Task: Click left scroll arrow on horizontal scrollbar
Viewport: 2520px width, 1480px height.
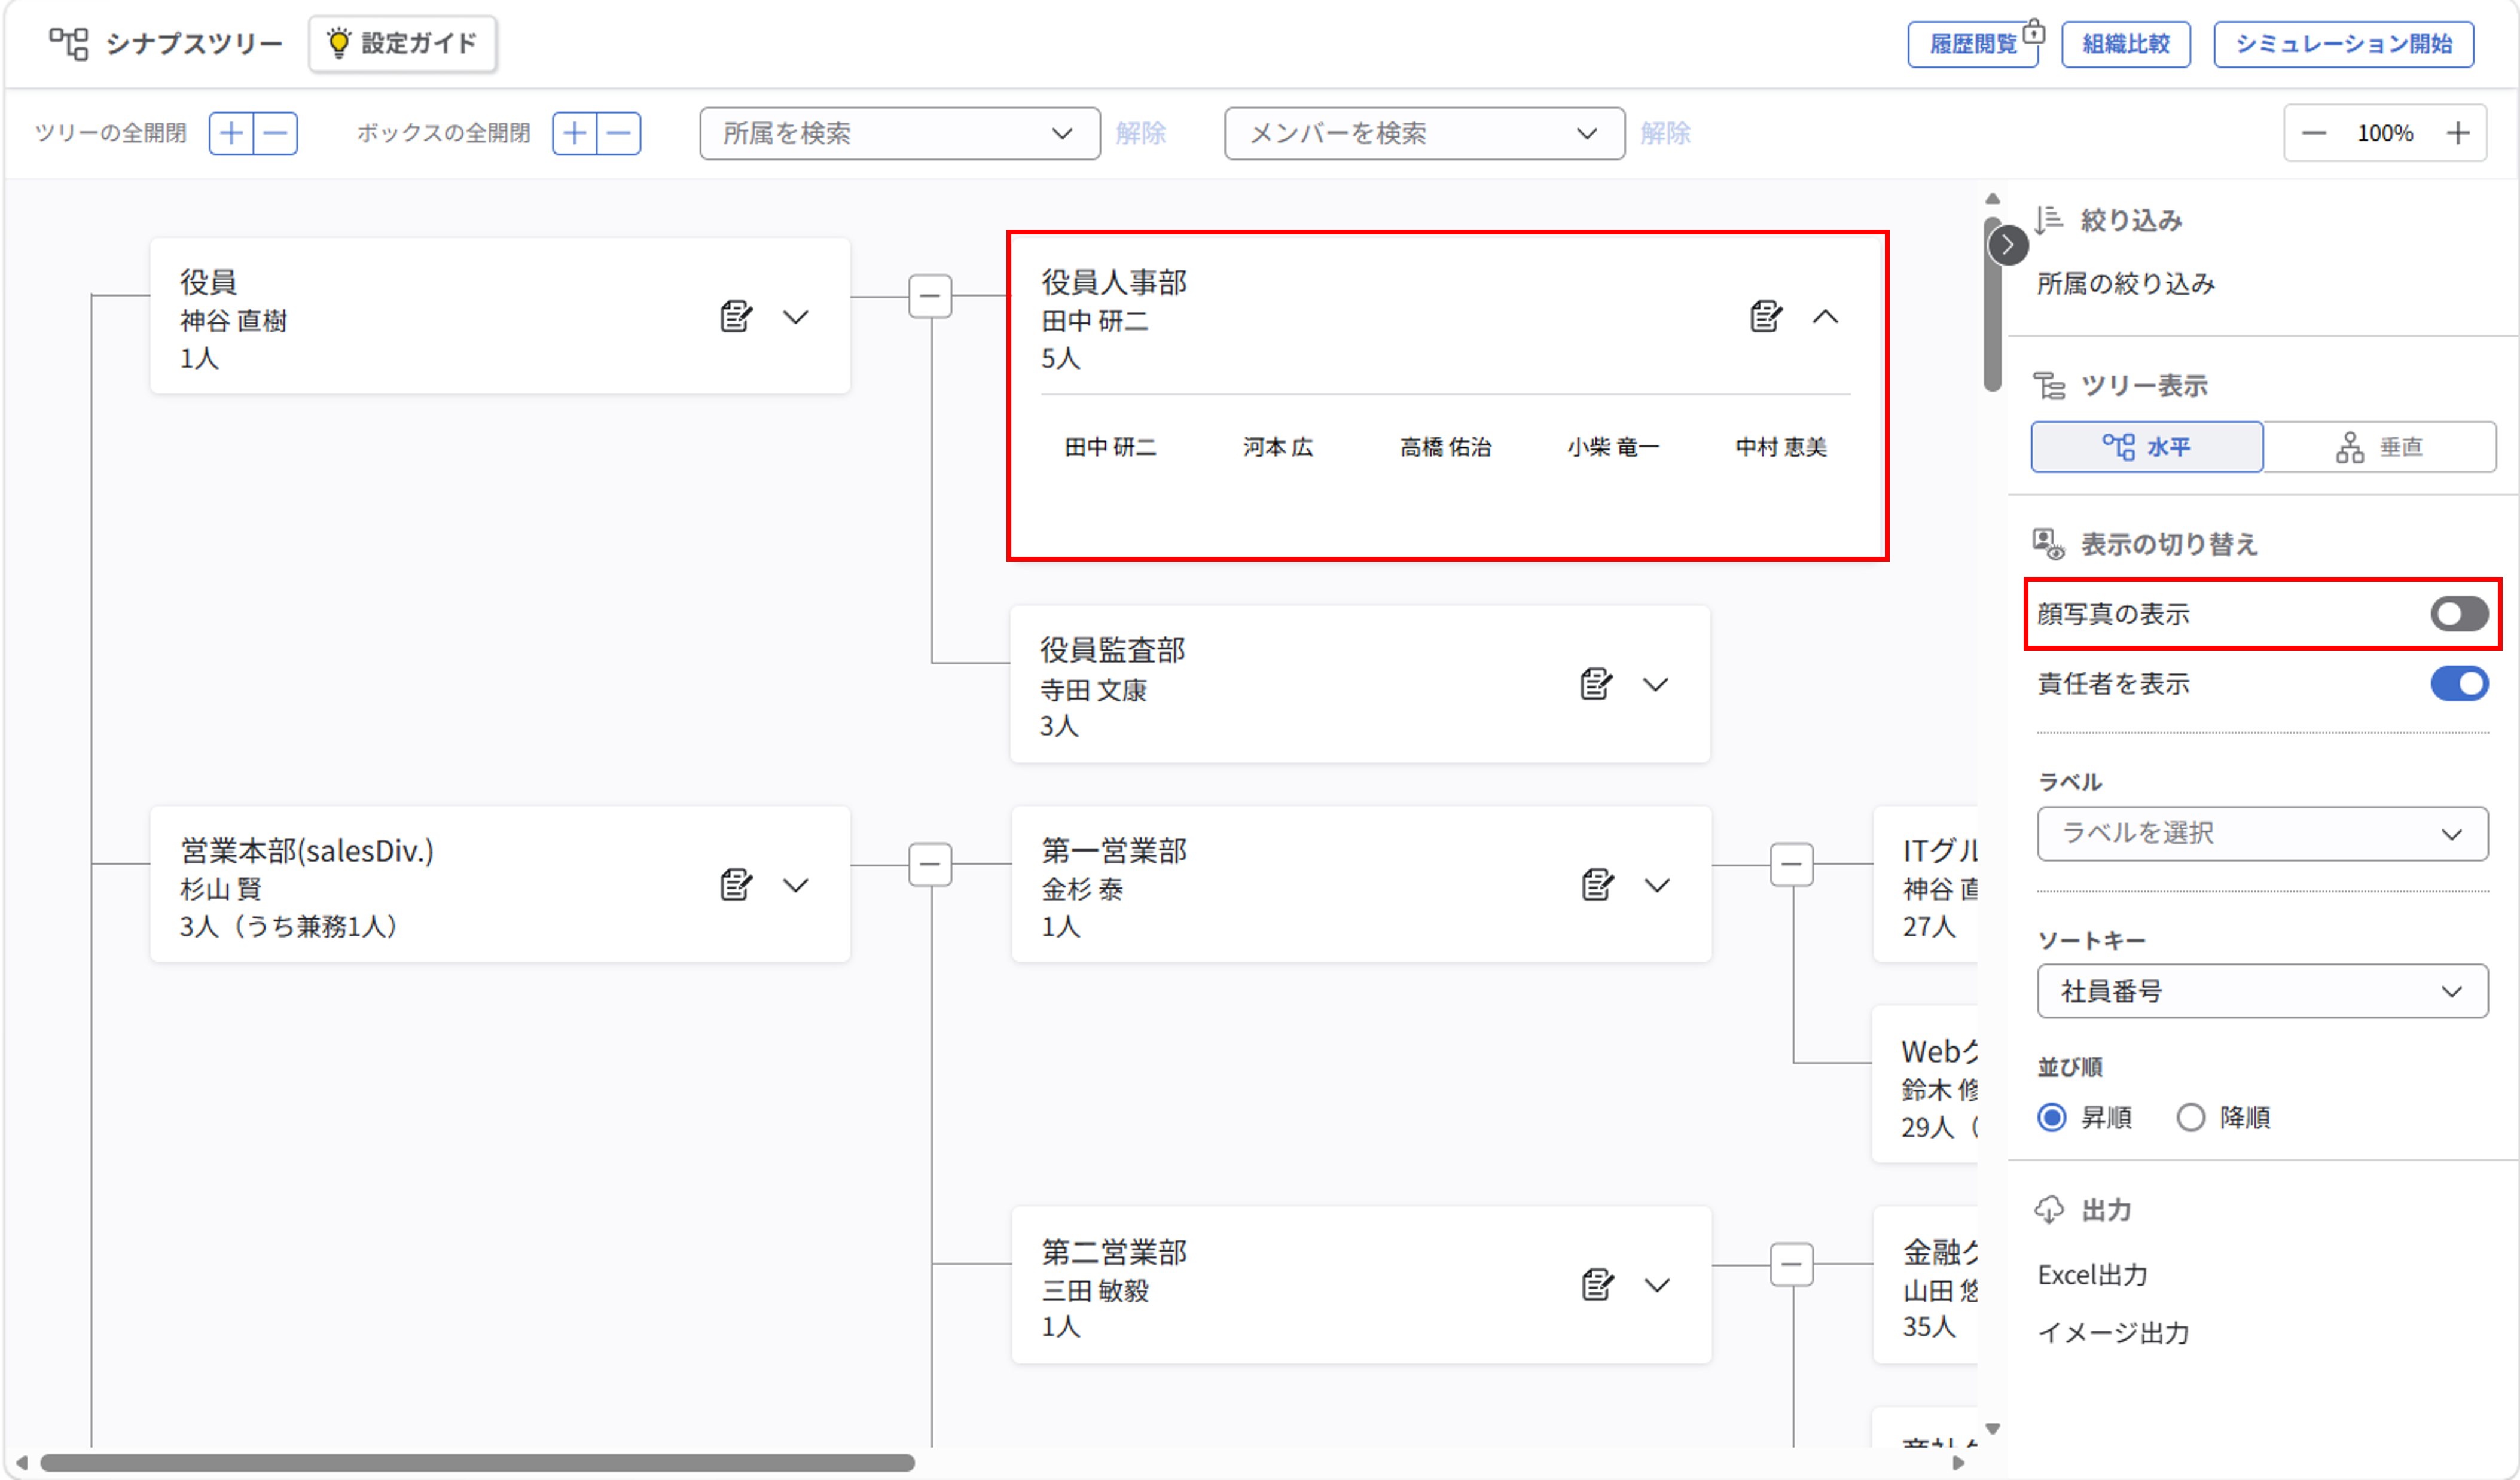Action: tap(22, 1463)
